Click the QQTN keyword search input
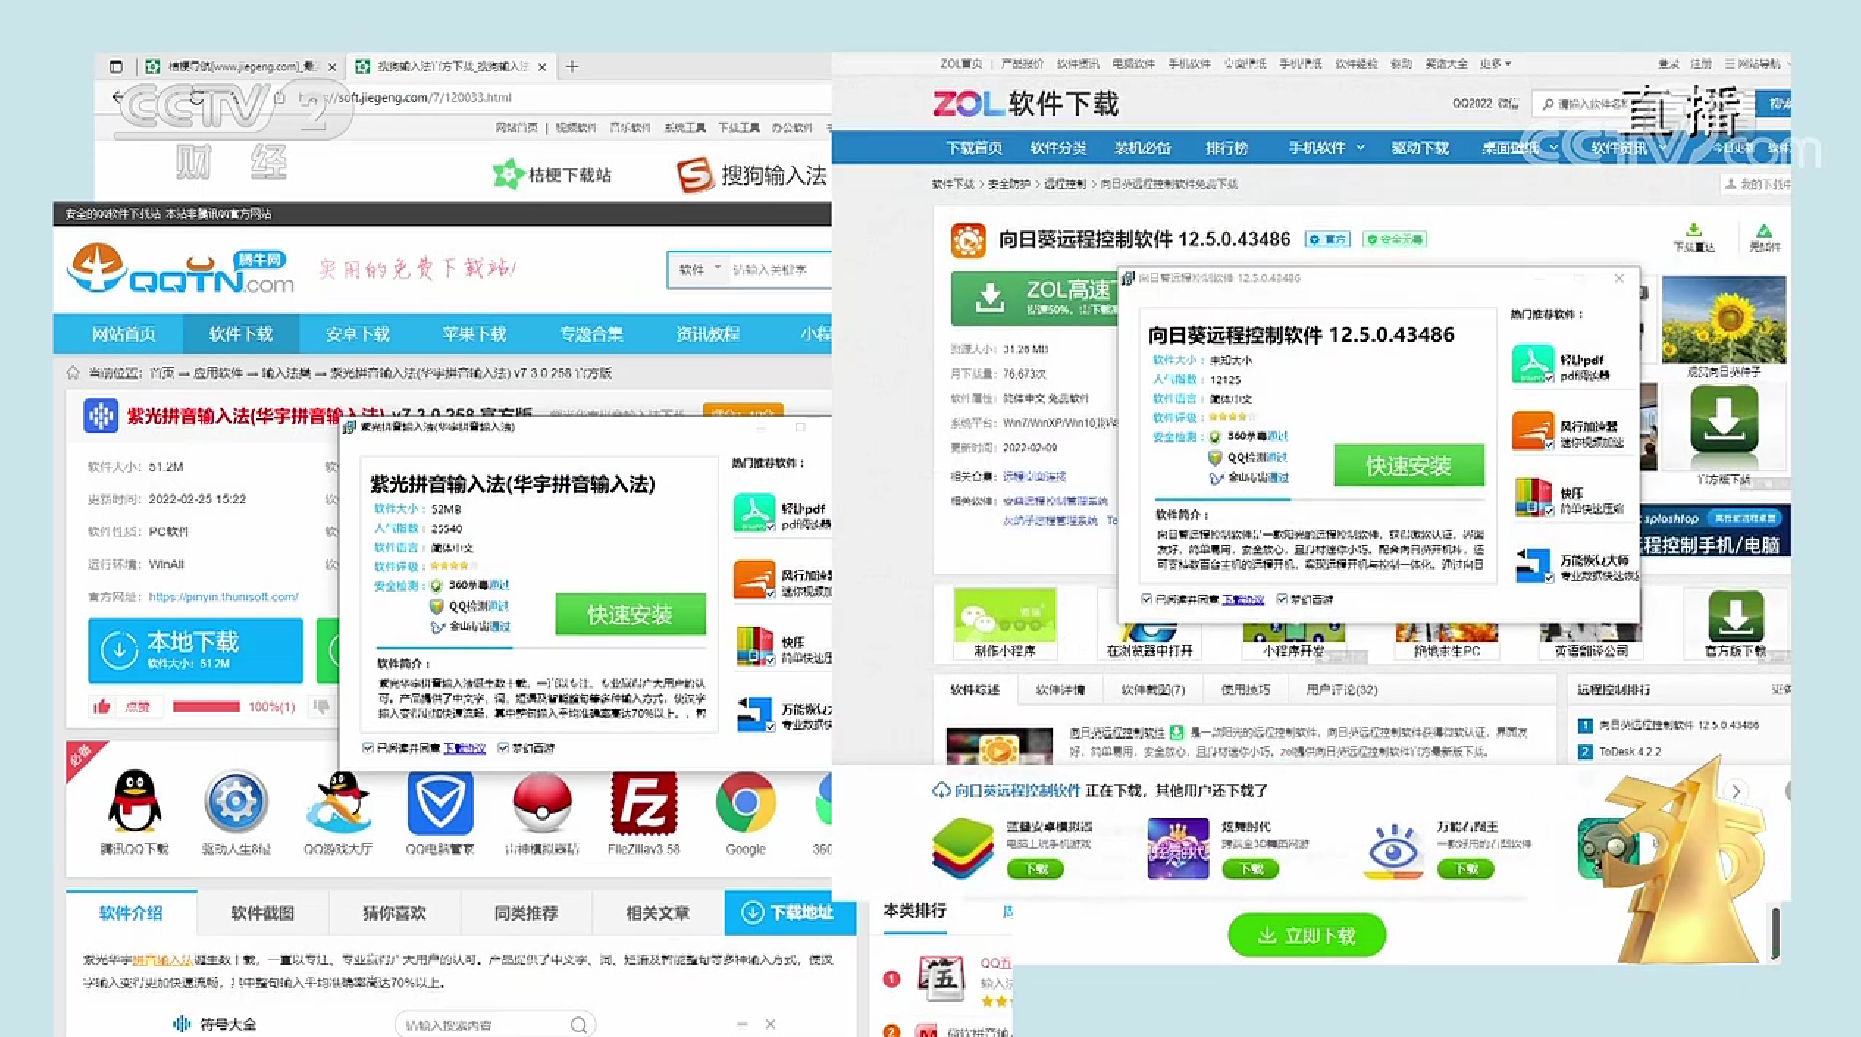Viewport: 1861px width, 1037px height. click(779, 269)
